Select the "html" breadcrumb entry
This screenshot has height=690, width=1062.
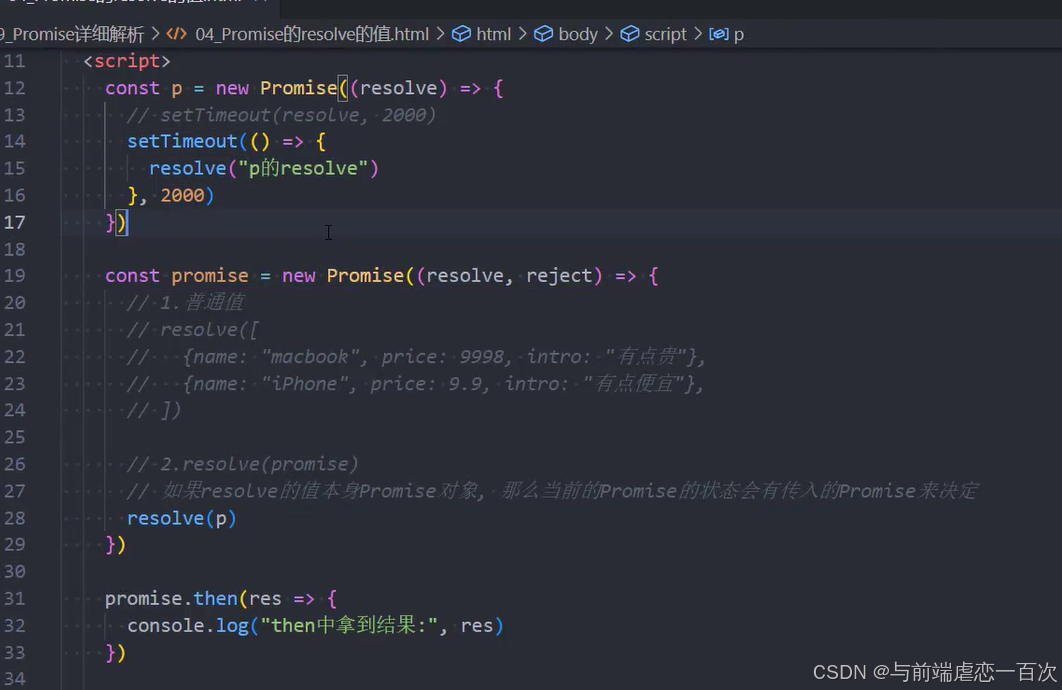coord(492,33)
